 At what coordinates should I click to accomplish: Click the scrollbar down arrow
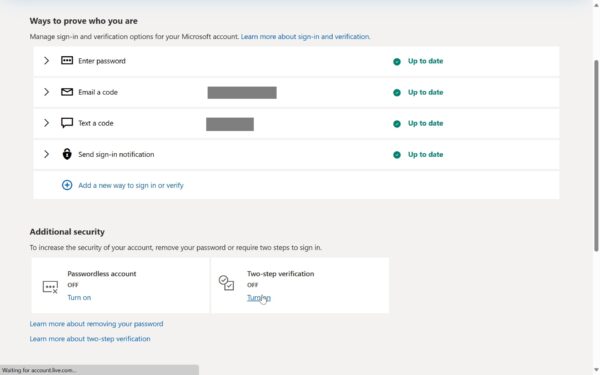click(x=596, y=370)
